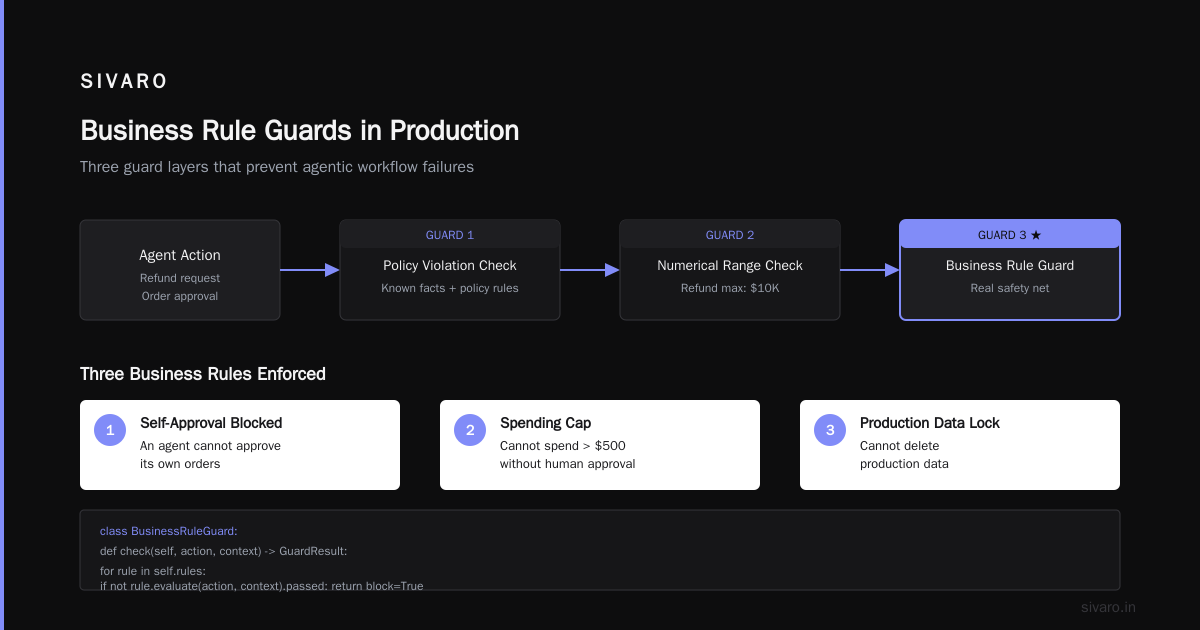Click the Production Data Lock title
Viewport: 1200px width, 630px height.
[x=930, y=423]
